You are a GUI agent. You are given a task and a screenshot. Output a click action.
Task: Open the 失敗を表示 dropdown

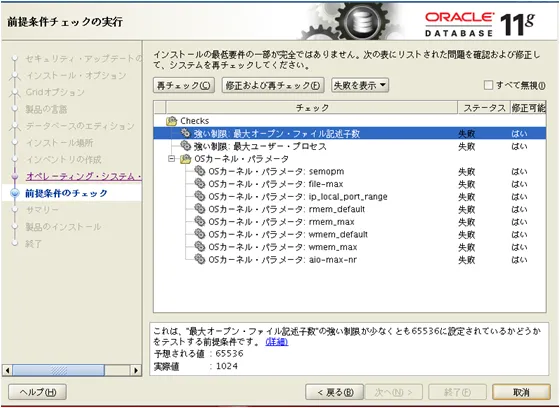(x=360, y=85)
